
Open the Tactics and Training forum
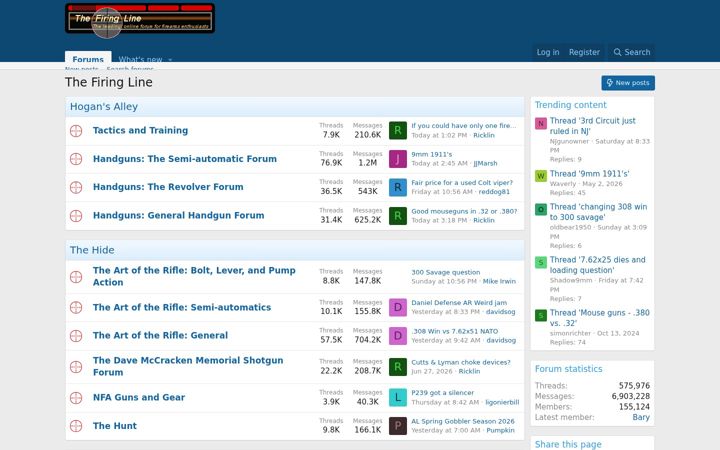[140, 130]
